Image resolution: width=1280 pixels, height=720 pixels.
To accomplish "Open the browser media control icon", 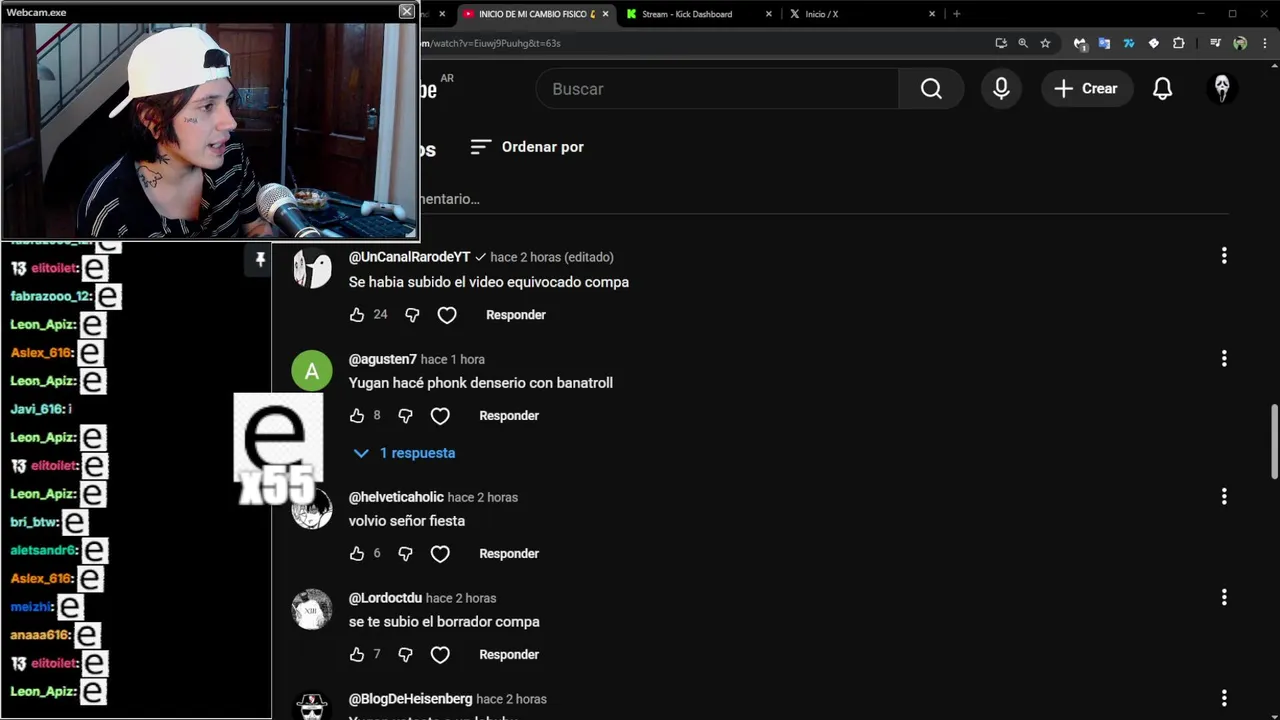I will pos(1215,43).
